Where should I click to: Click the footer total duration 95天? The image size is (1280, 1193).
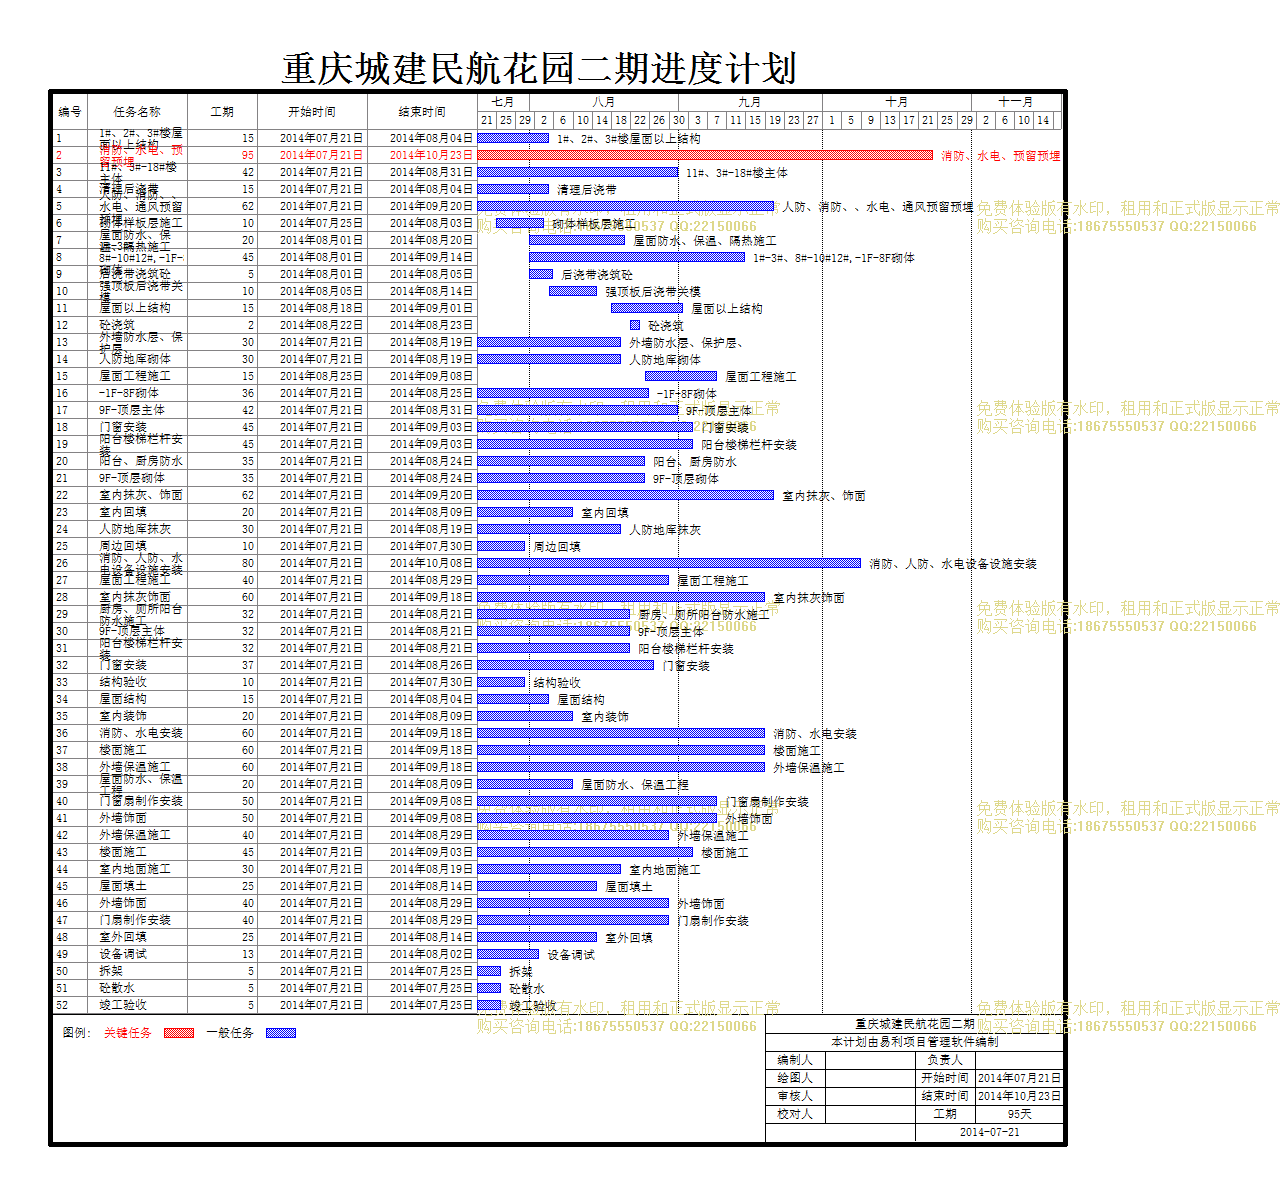[x=1019, y=1114]
